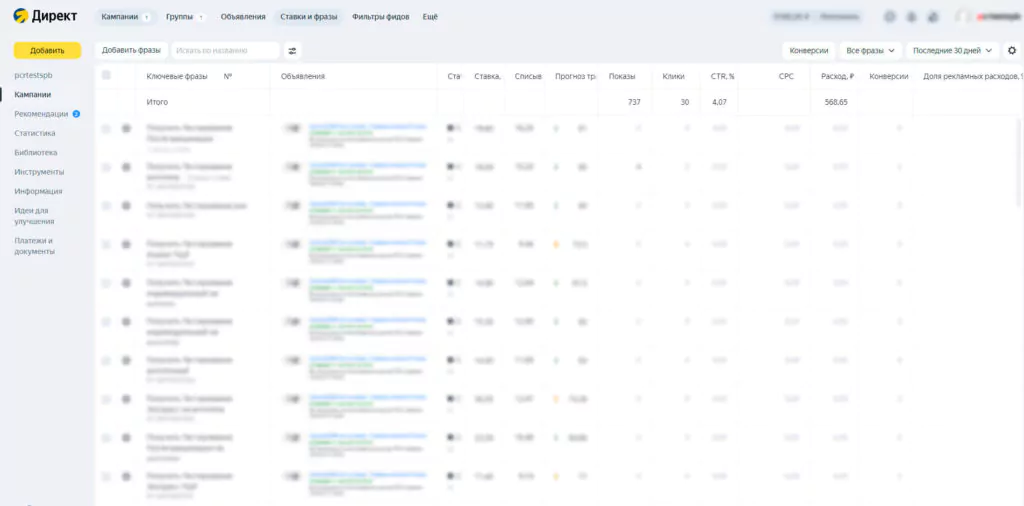
Task: Expand the Все фразы dropdown
Action: (x=870, y=50)
